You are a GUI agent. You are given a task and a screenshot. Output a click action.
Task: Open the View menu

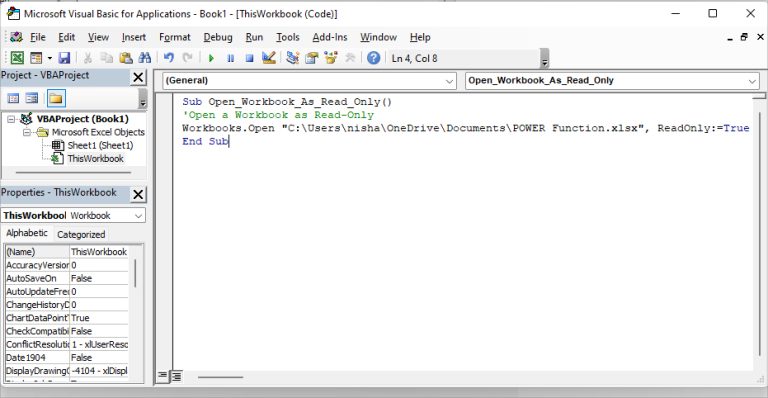coord(98,37)
